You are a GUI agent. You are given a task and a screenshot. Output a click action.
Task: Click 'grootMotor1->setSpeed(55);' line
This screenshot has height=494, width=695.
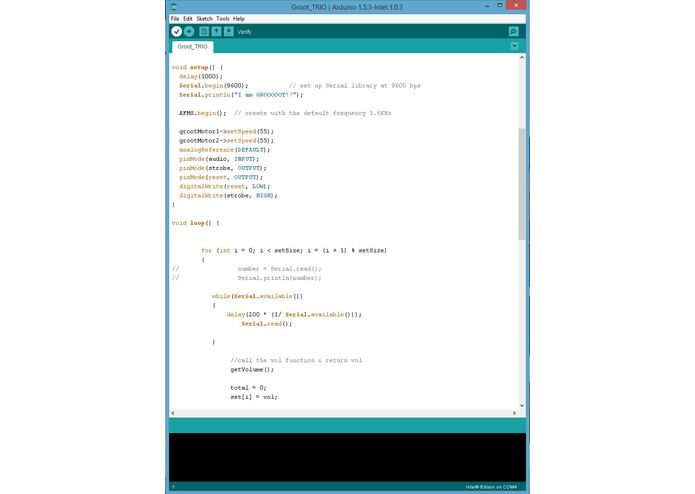(x=226, y=132)
